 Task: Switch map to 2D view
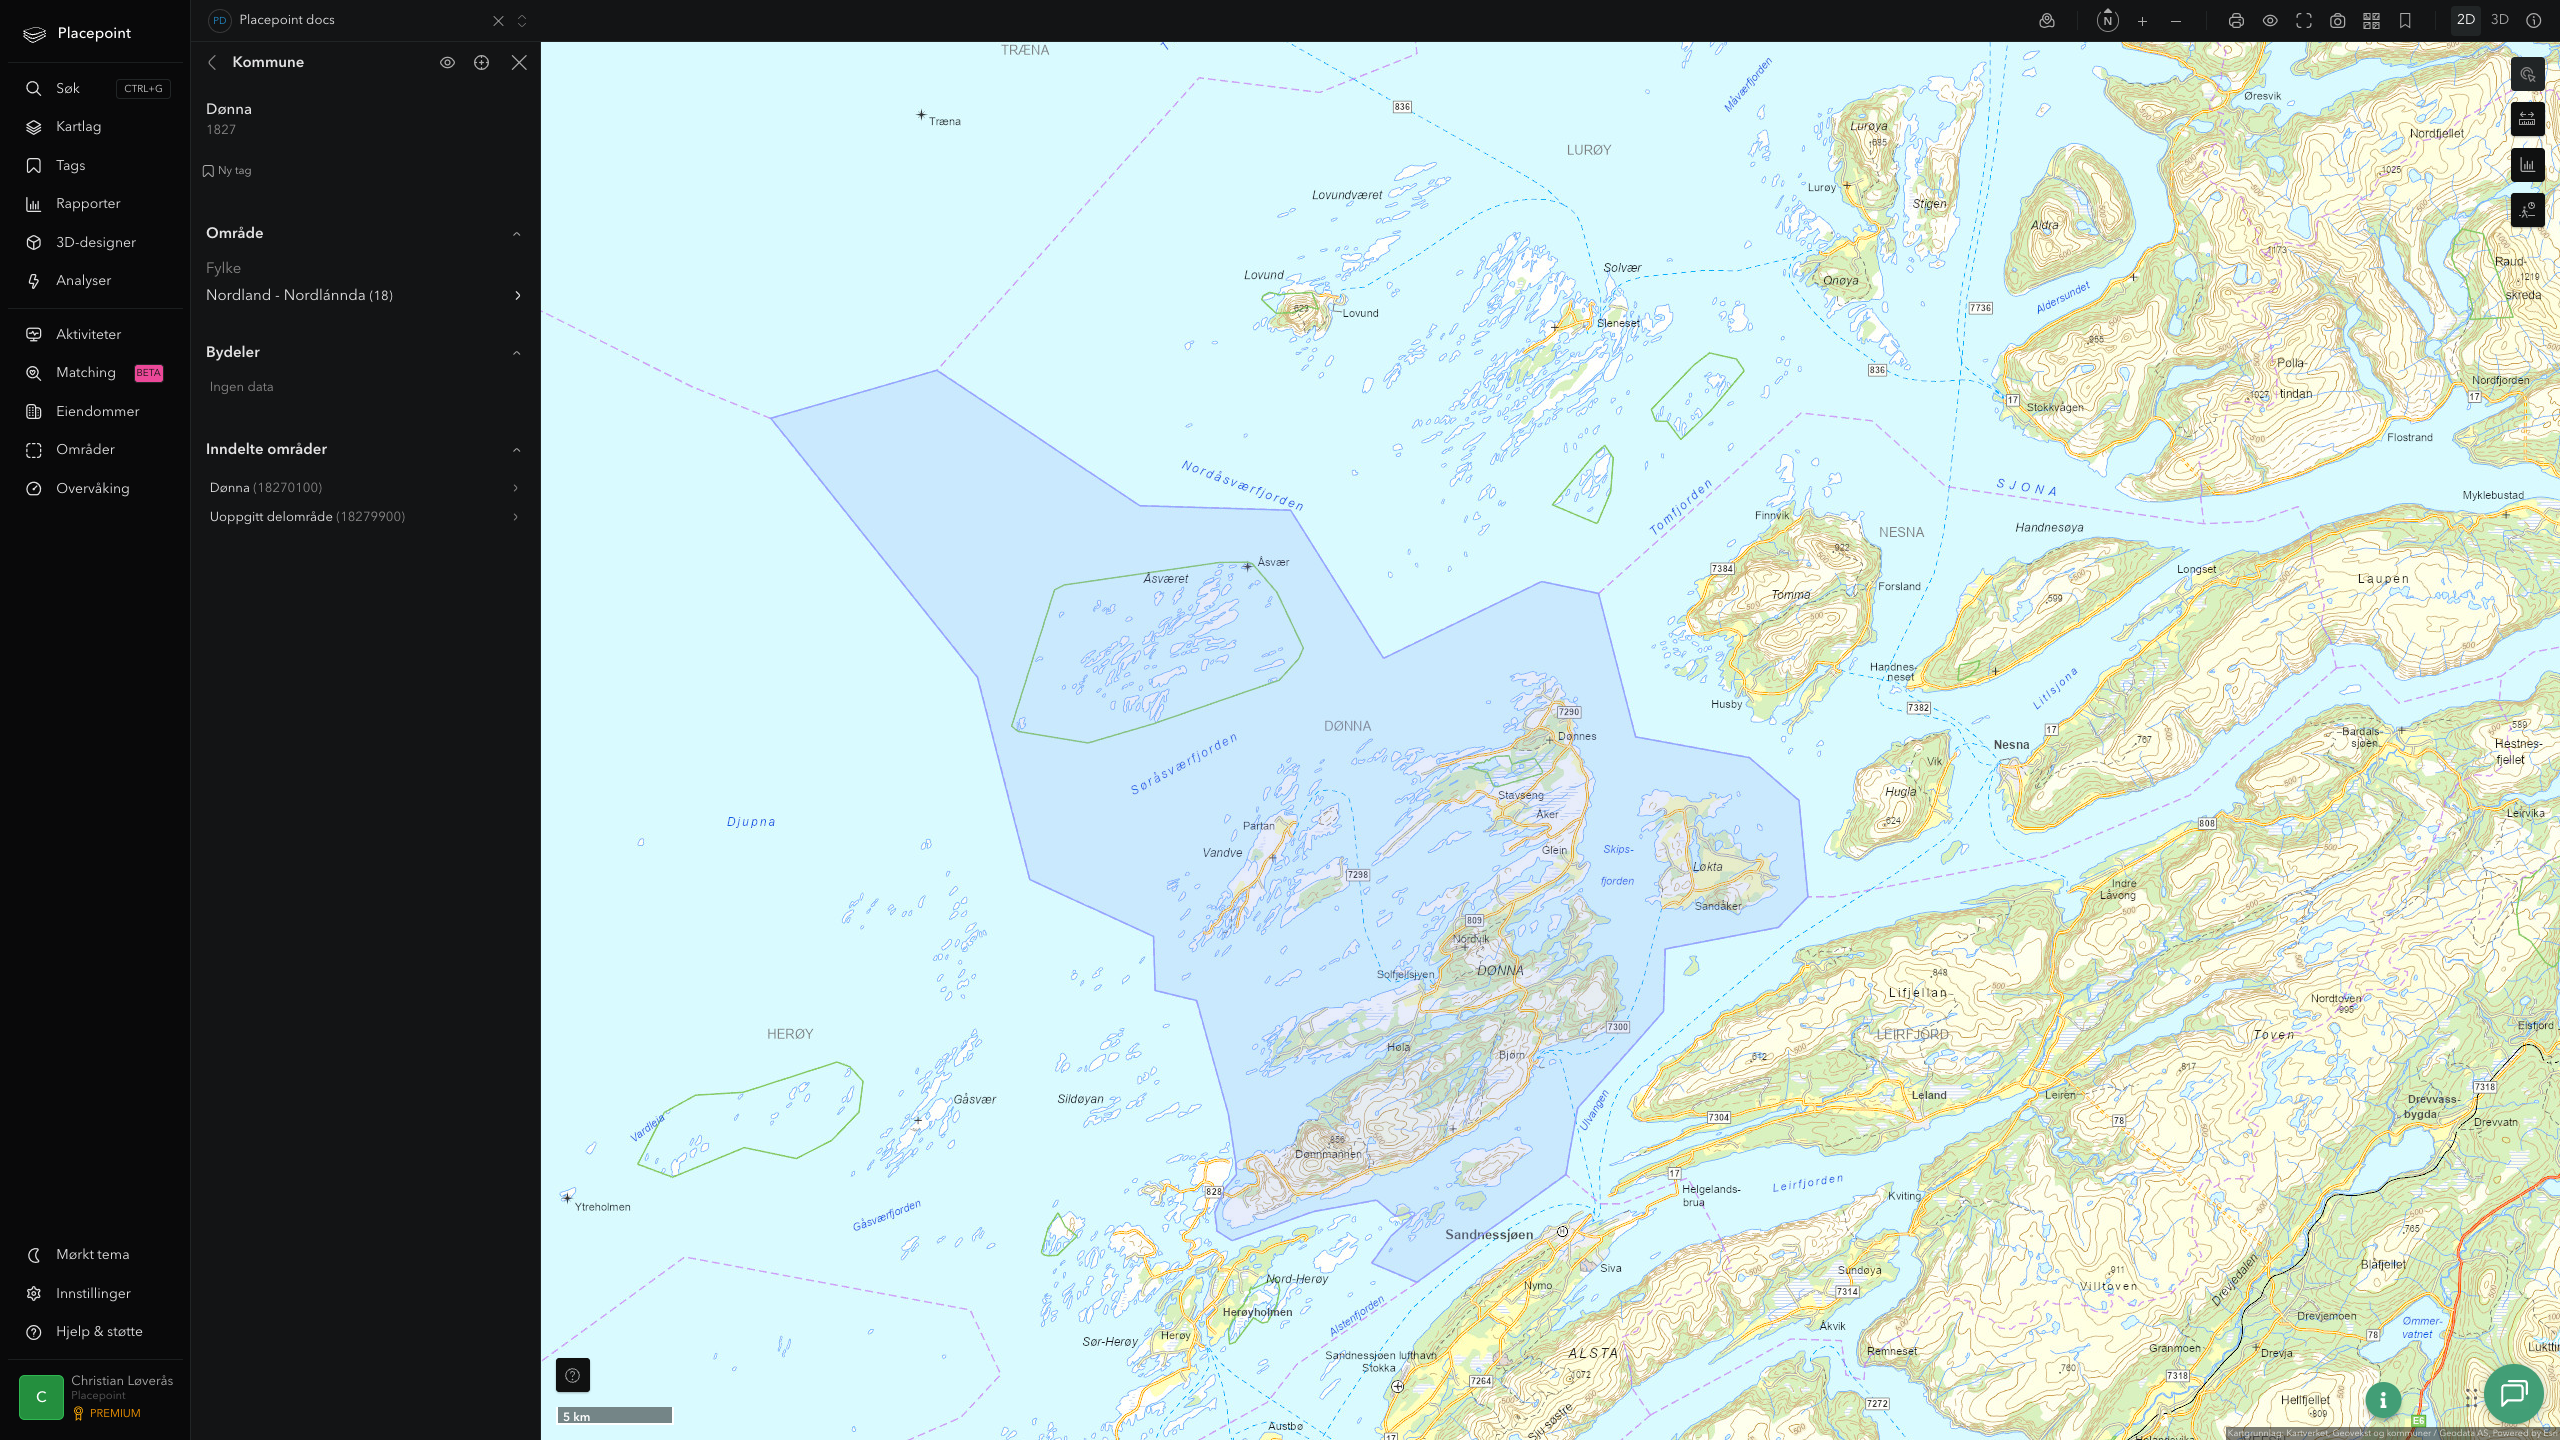click(x=2465, y=20)
